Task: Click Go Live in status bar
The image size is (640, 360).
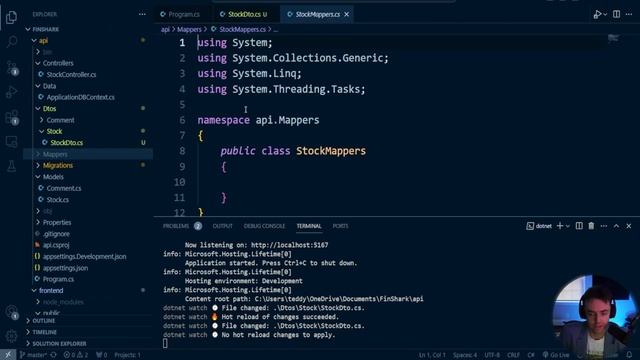Action: [556, 355]
